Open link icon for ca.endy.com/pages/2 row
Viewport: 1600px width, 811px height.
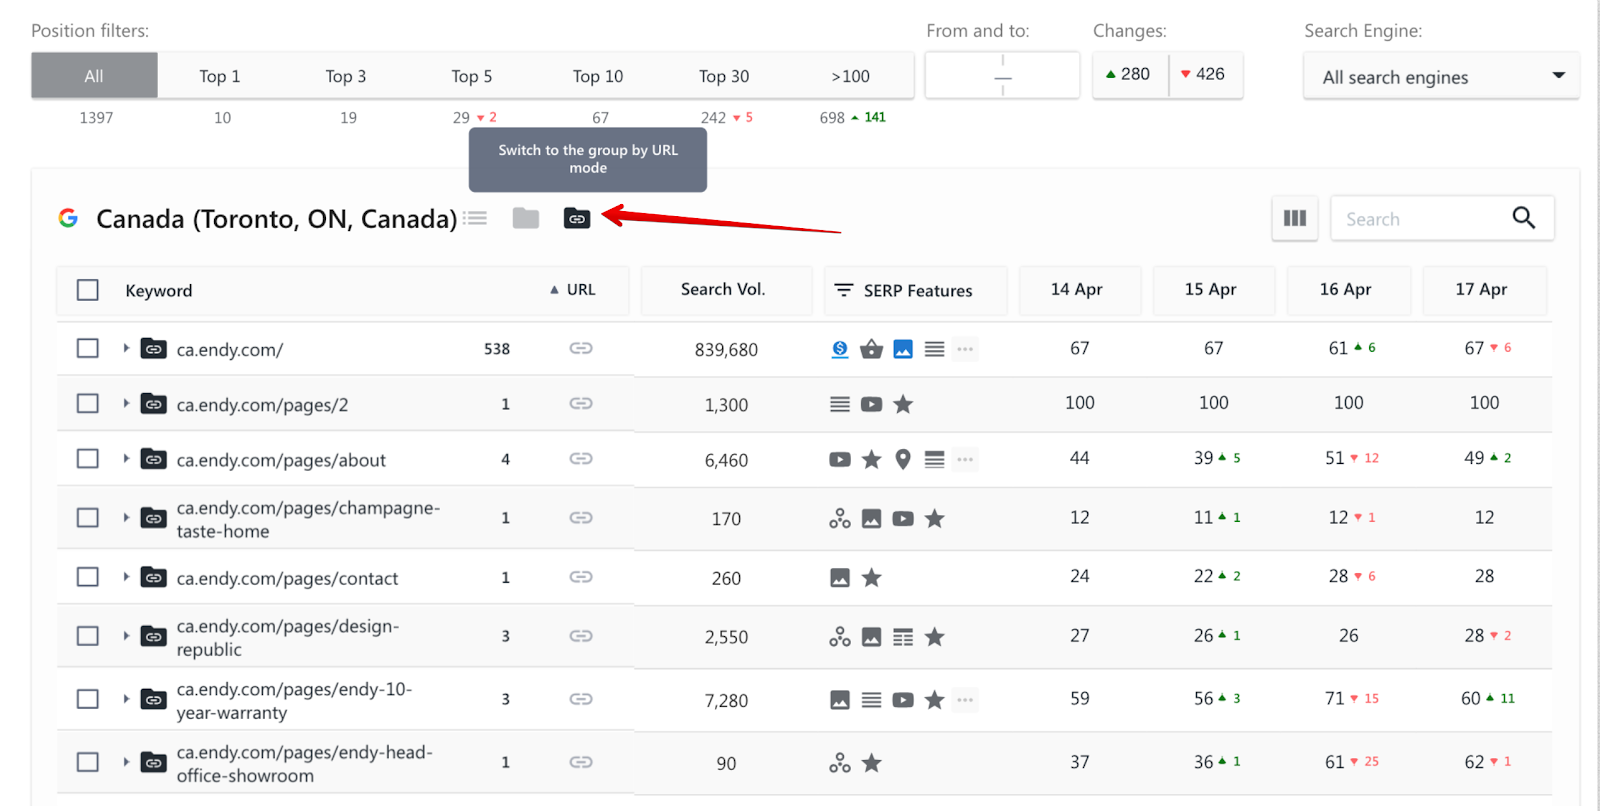tap(581, 403)
